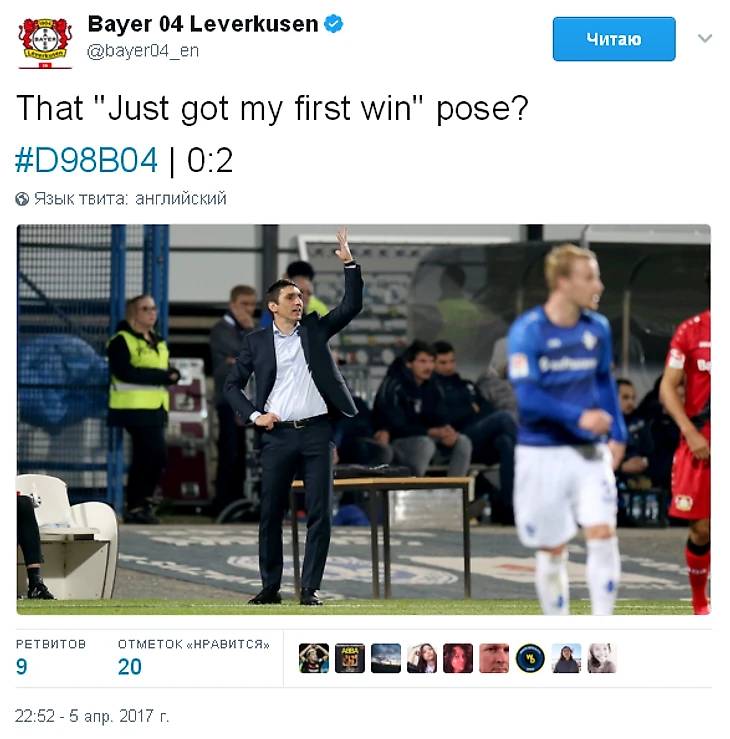Enlarge the match photo in tweet
This screenshot has width=730, height=739.
coord(363,419)
